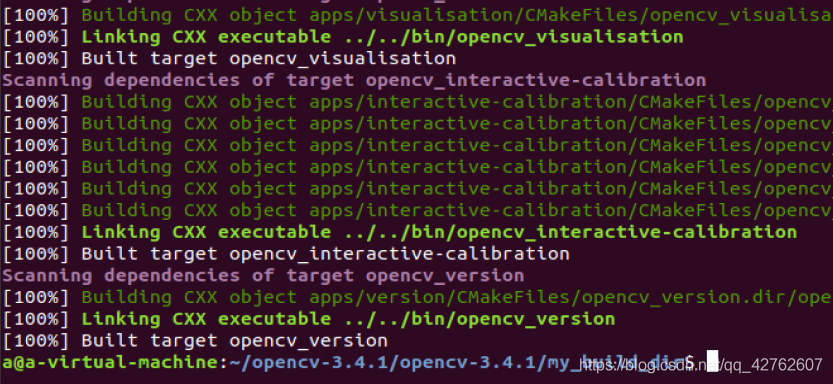Select the 'Built target opencv_version' line
Viewport: 833px width, 384px height.
pyautogui.click(x=195, y=340)
